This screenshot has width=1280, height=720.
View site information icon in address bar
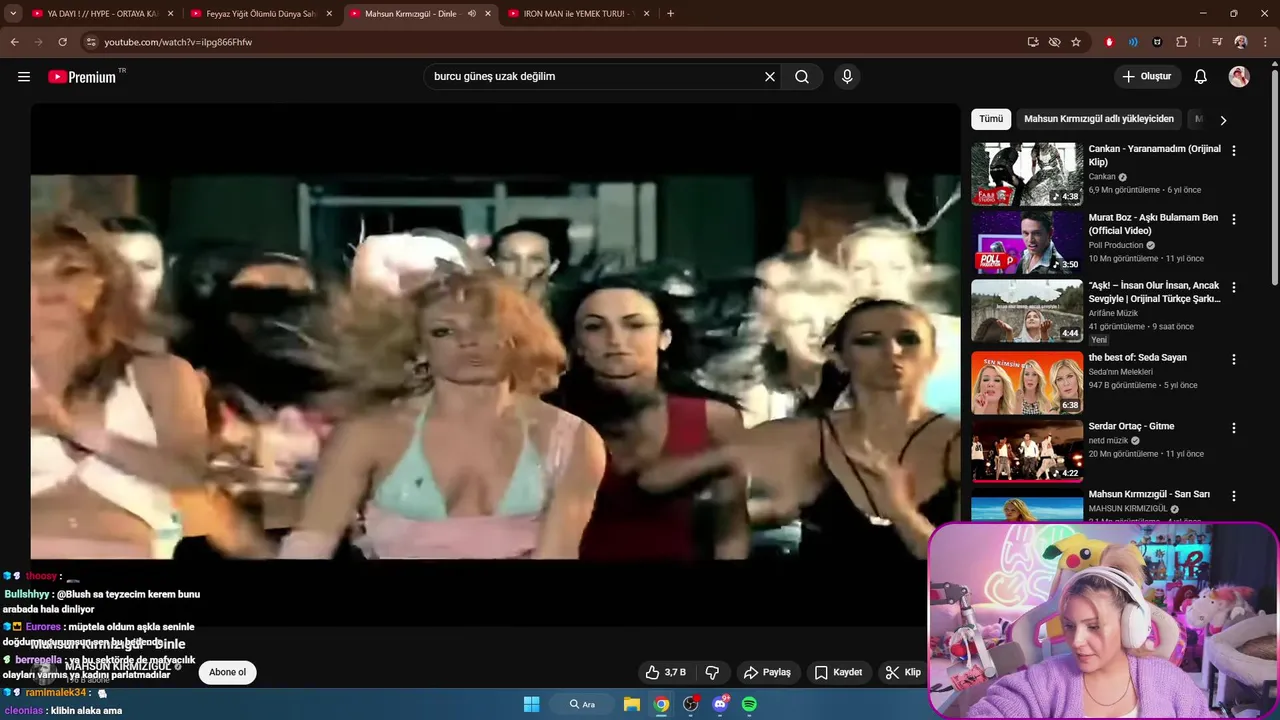pos(91,42)
